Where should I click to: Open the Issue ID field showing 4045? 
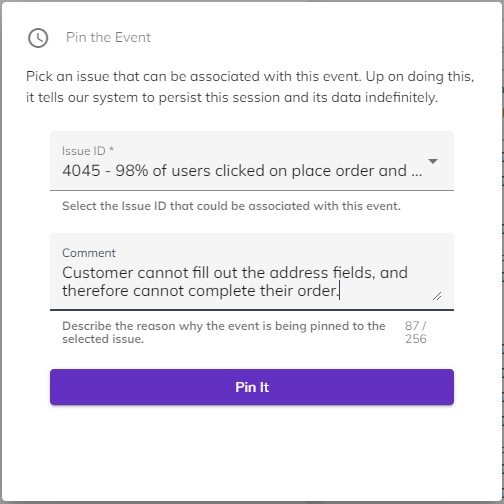click(252, 161)
